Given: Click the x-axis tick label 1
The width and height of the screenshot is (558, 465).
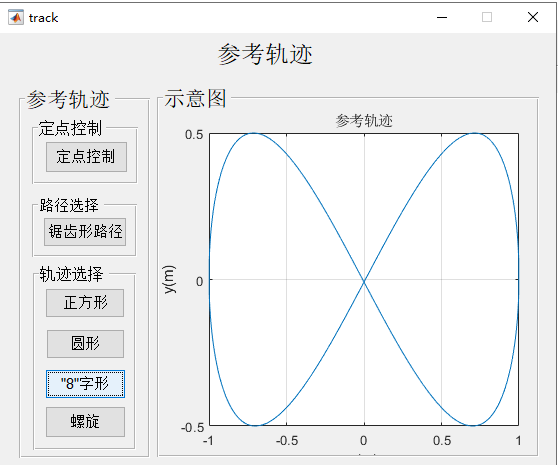Looking at the screenshot, I should (x=518, y=441).
